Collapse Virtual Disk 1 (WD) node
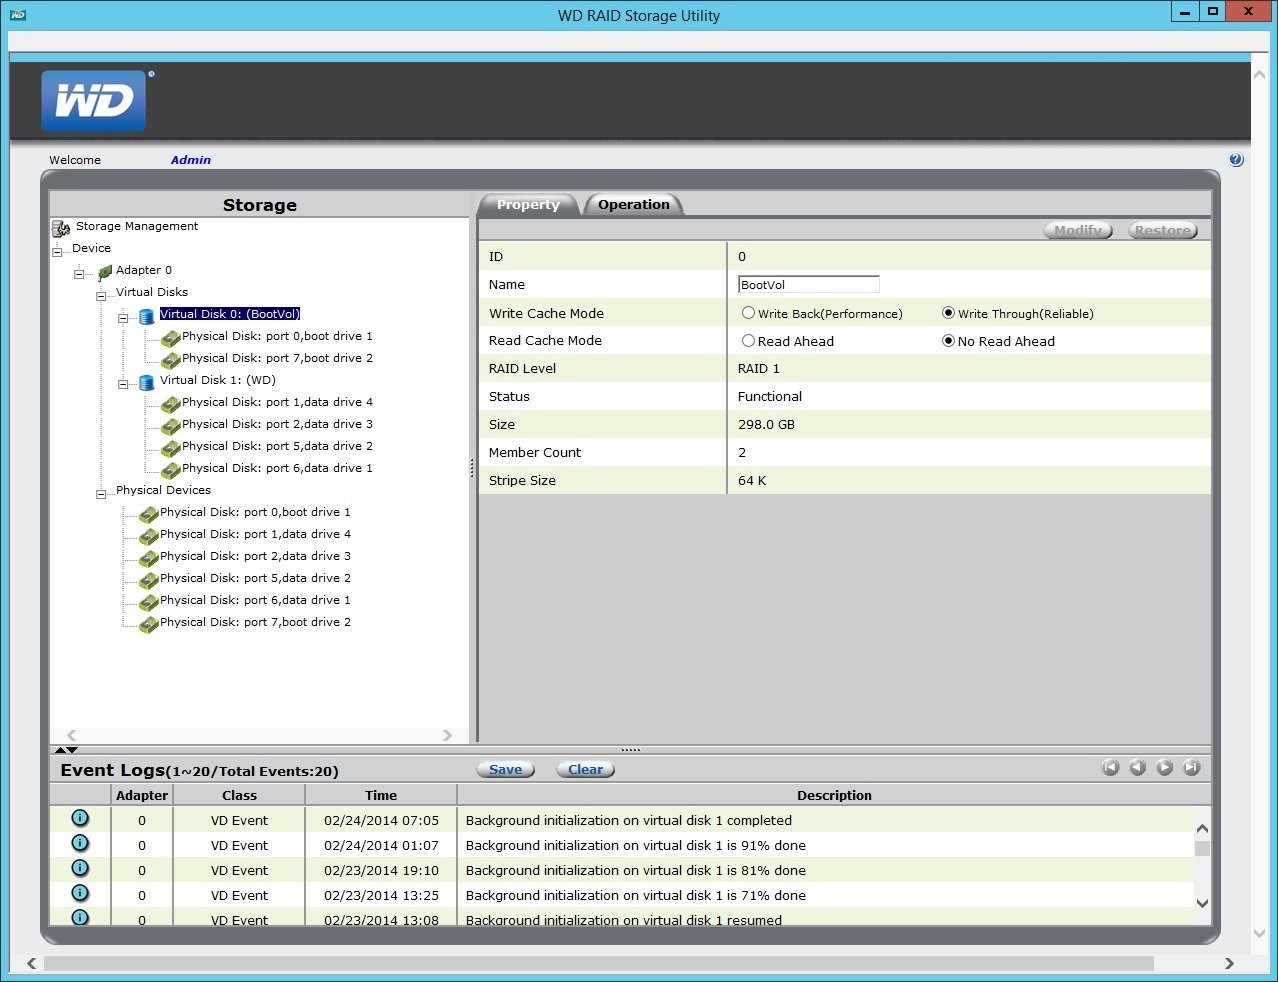This screenshot has height=982, width=1278. click(x=124, y=384)
